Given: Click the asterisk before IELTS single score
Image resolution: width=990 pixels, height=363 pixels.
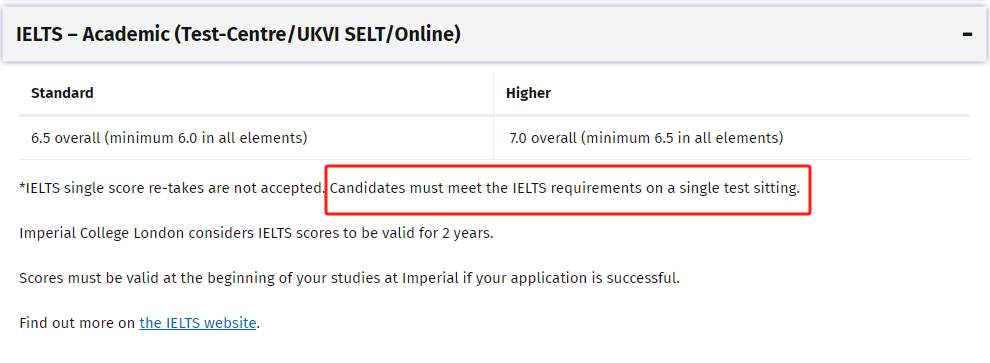Looking at the screenshot, I should tap(22, 186).
